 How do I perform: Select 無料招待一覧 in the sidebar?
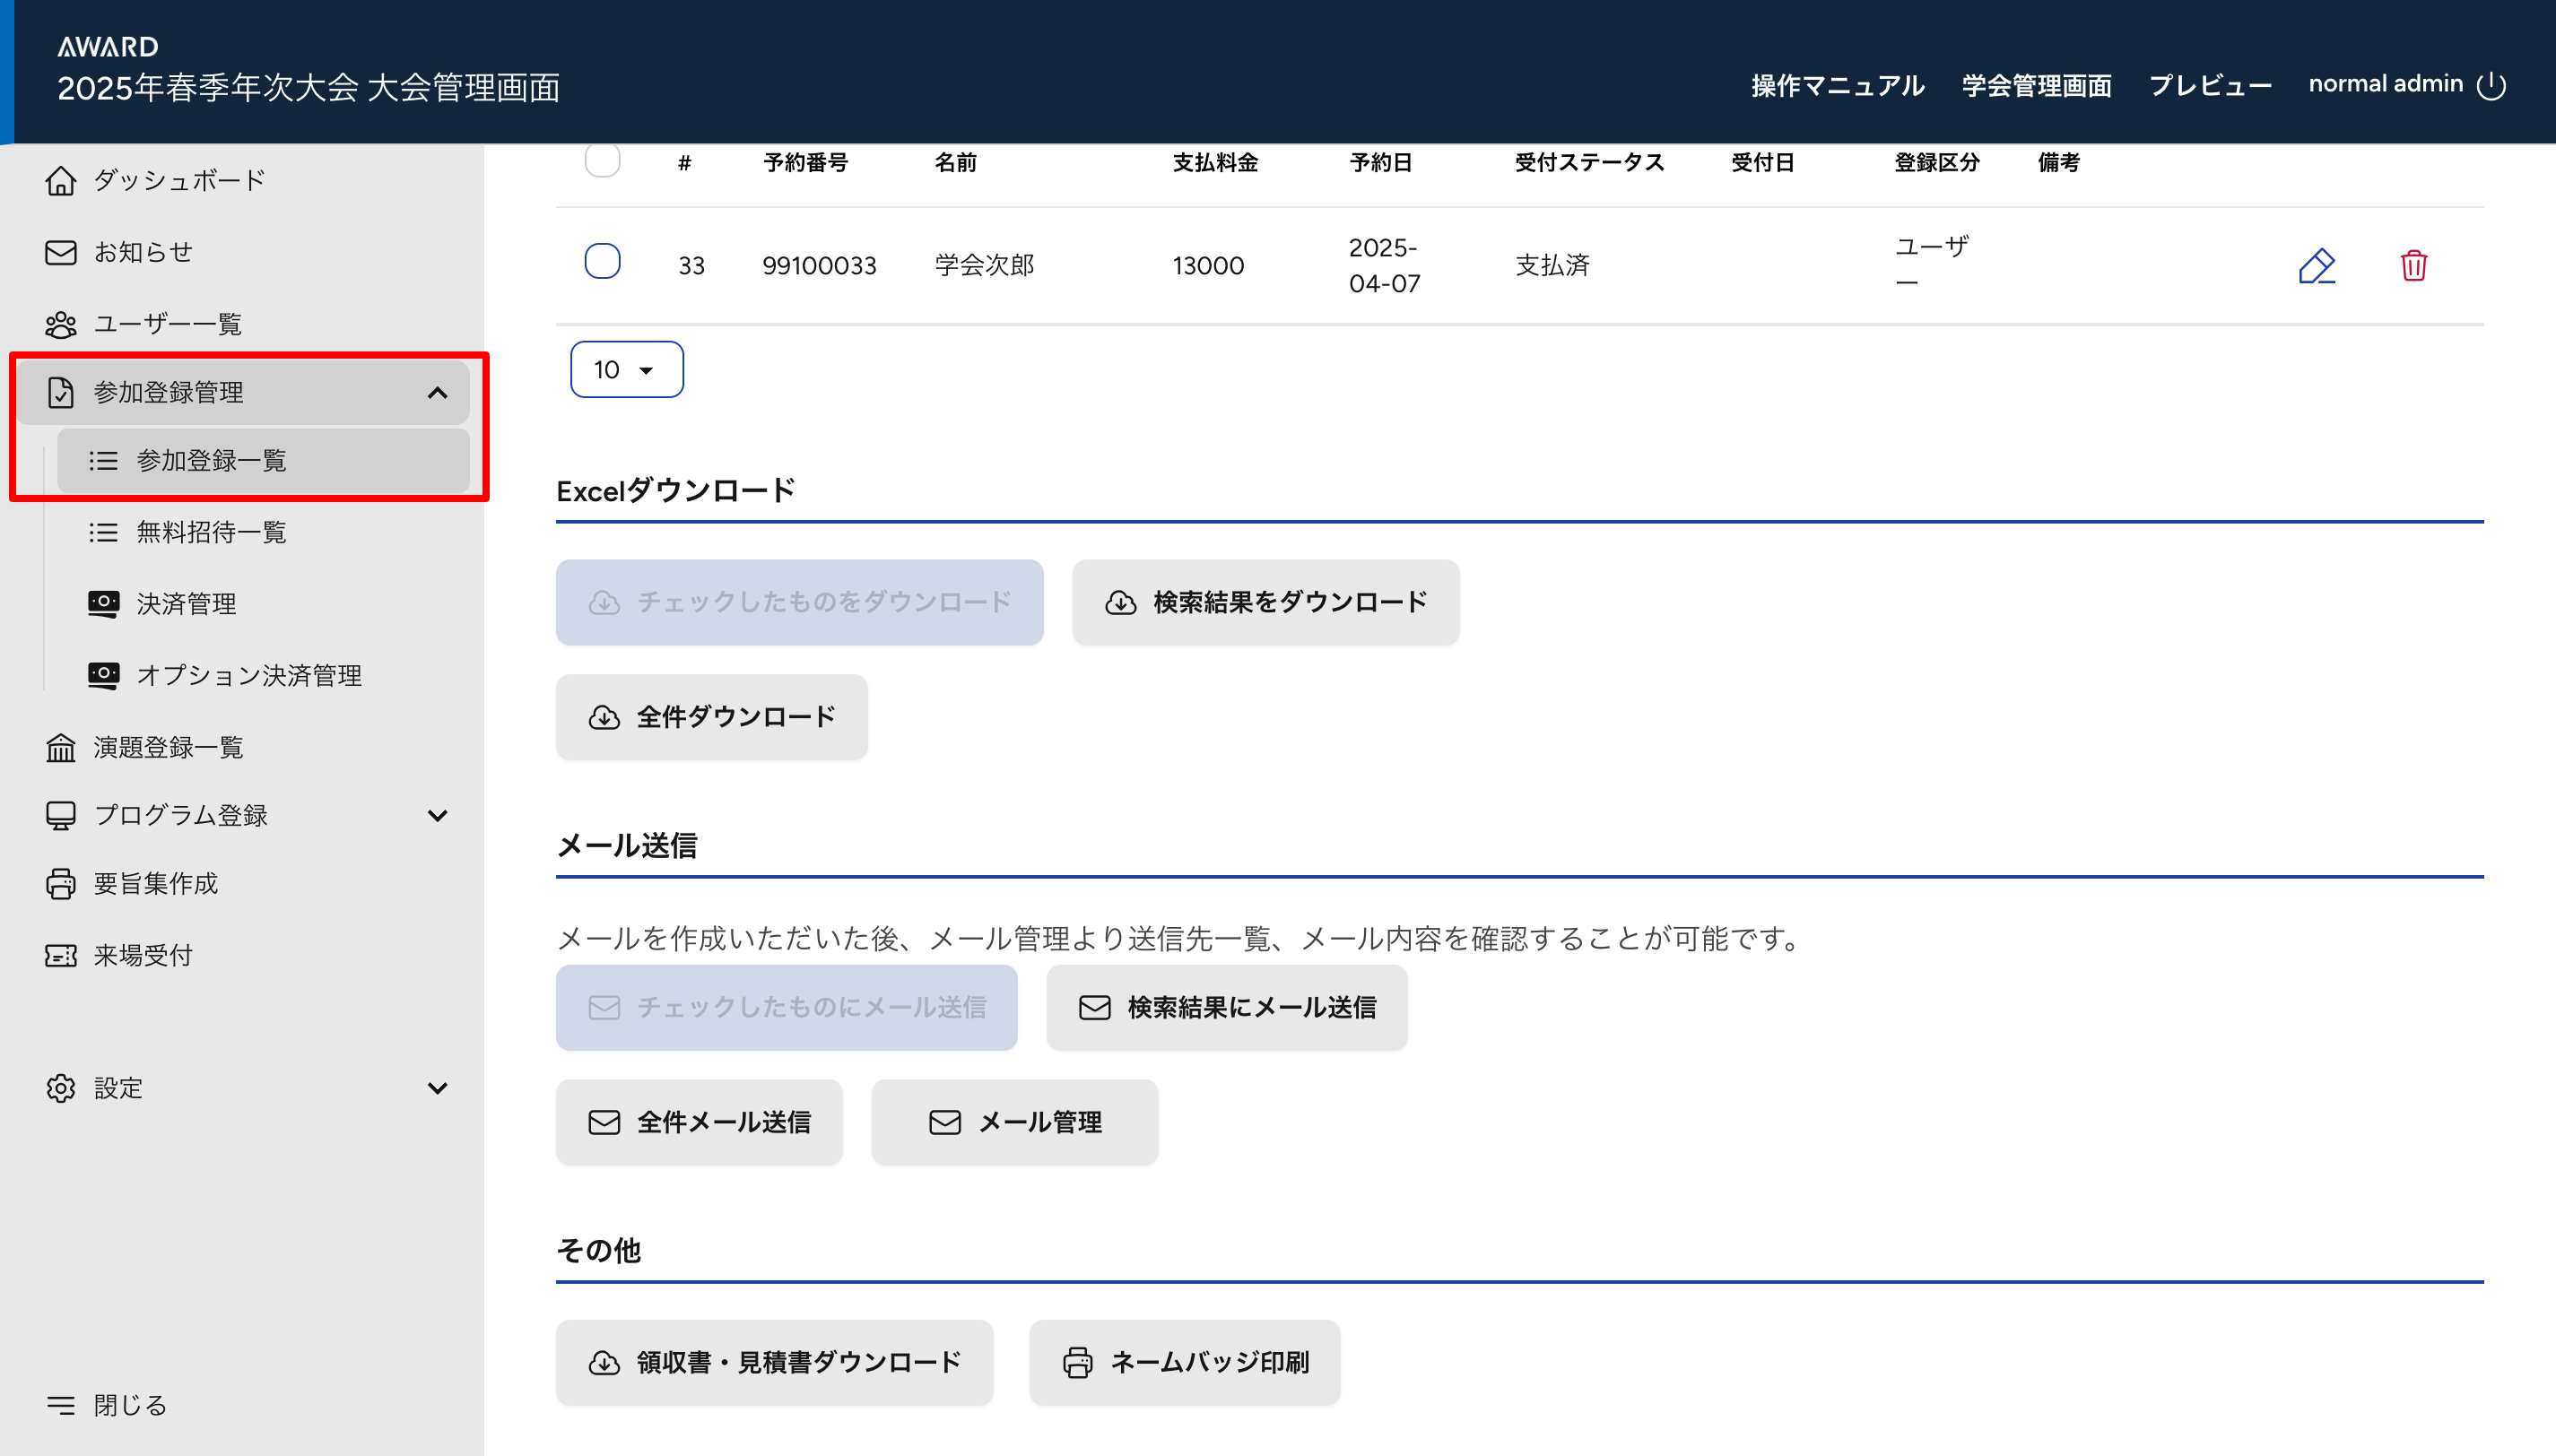pyautogui.click(x=211, y=532)
